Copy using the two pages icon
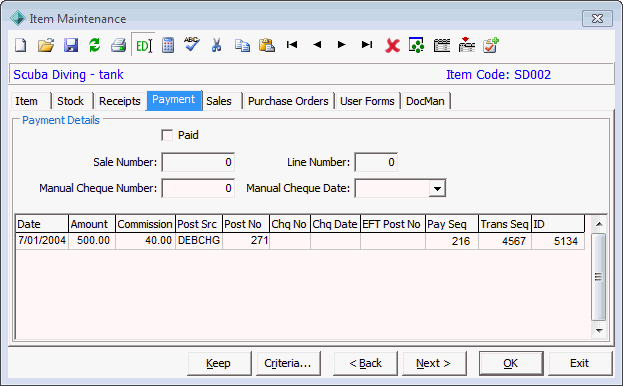The width and height of the screenshot is (623, 386). click(x=242, y=45)
